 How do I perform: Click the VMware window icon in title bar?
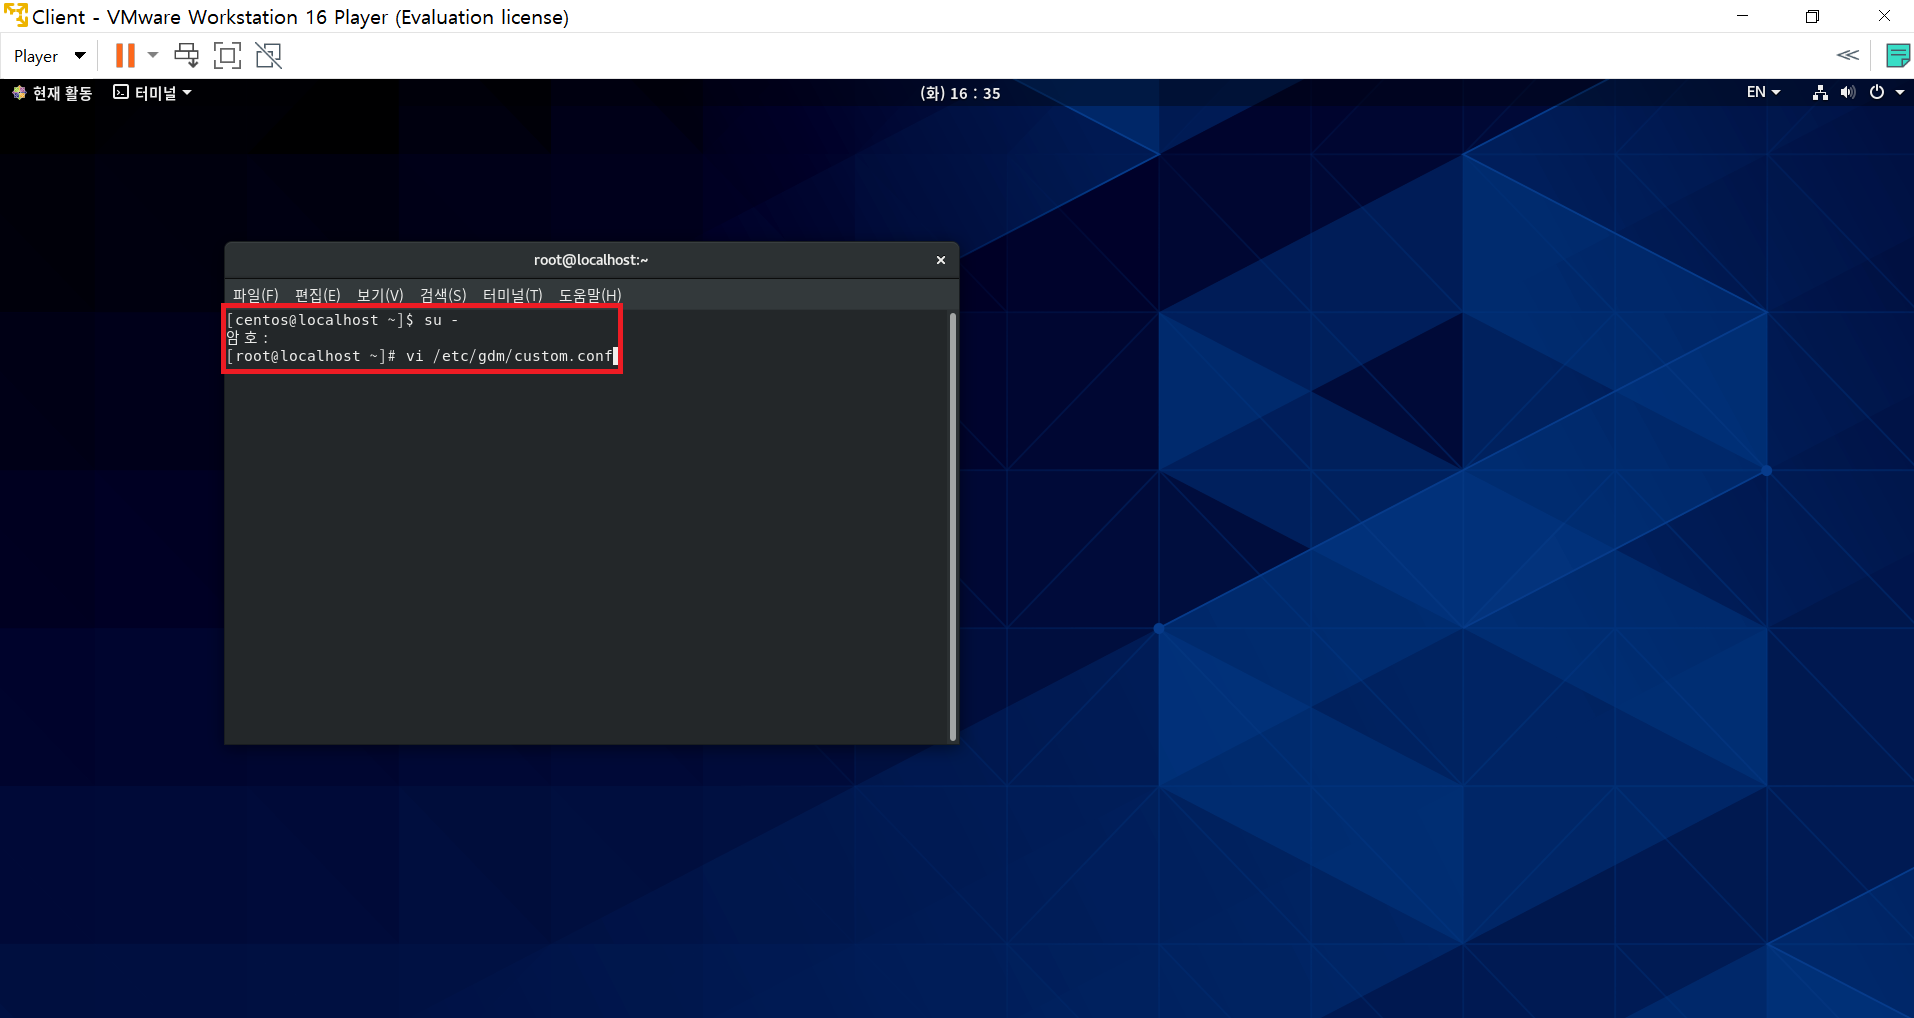point(15,16)
